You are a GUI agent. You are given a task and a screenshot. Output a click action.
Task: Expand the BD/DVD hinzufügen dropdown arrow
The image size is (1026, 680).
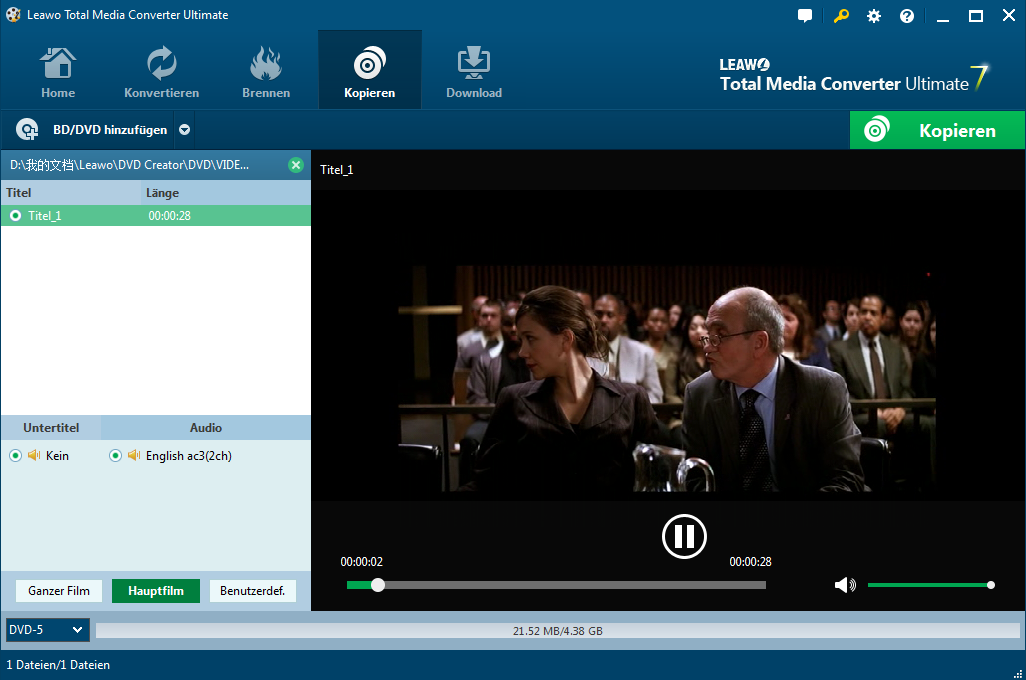pos(185,130)
